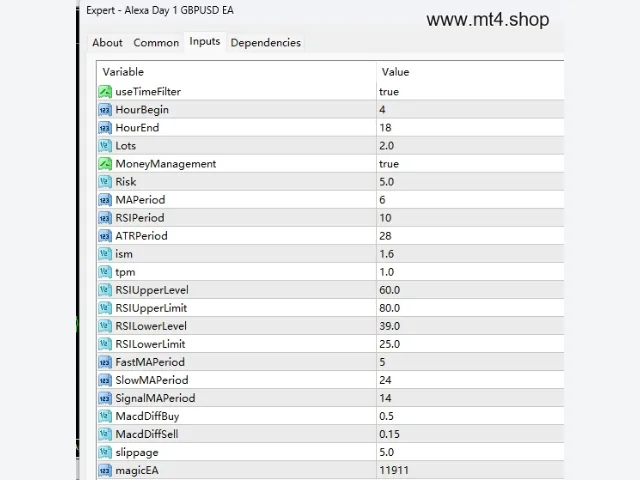
Task: Click the SignalMAPeriod value 14
Action: coord(385,398)
